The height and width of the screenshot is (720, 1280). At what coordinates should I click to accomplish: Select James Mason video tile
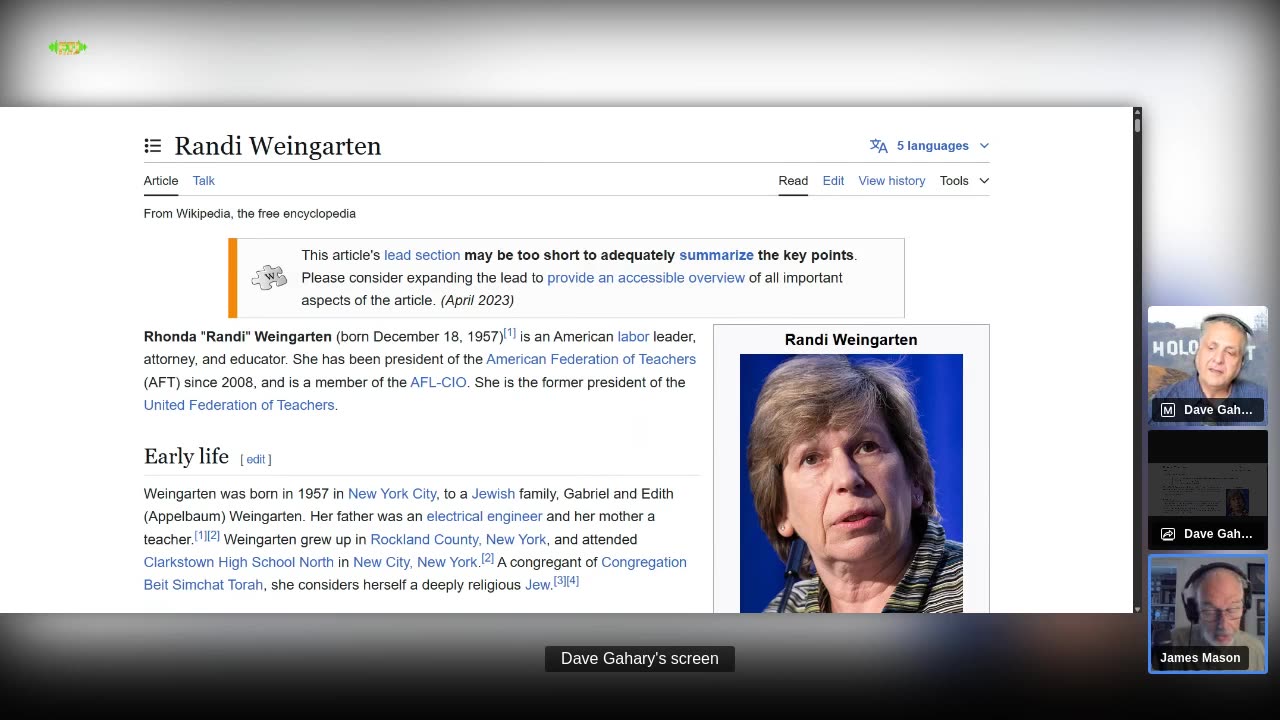coord(1208,613)
